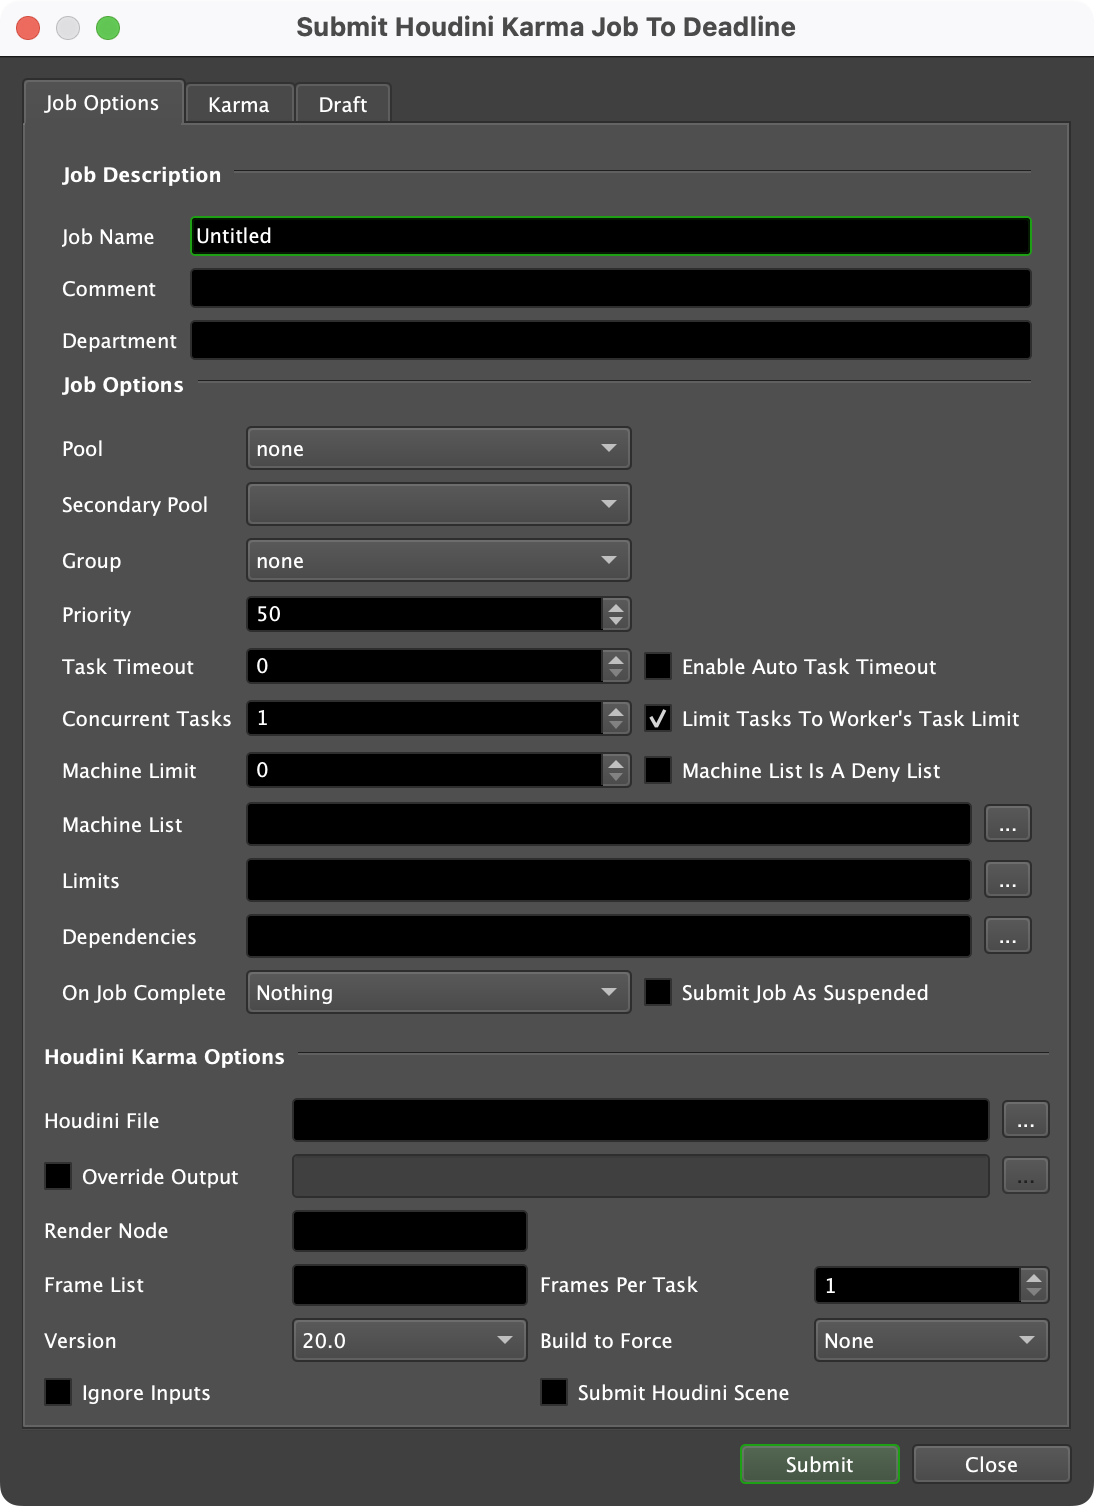Viewport: 1094px width, 1506px height.
Task: Click the Machine Limit value field
Action: pyautogui.click(x=425, y=770)
